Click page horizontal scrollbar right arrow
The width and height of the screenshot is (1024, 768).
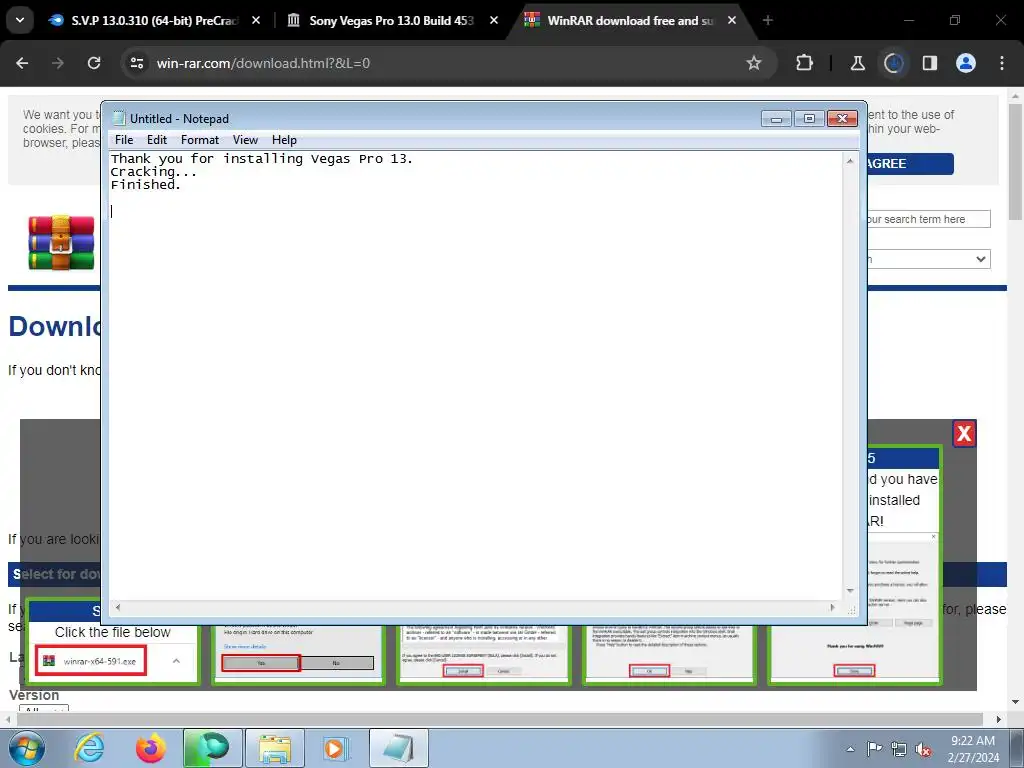pyautogui.click(x=999, y=719)
